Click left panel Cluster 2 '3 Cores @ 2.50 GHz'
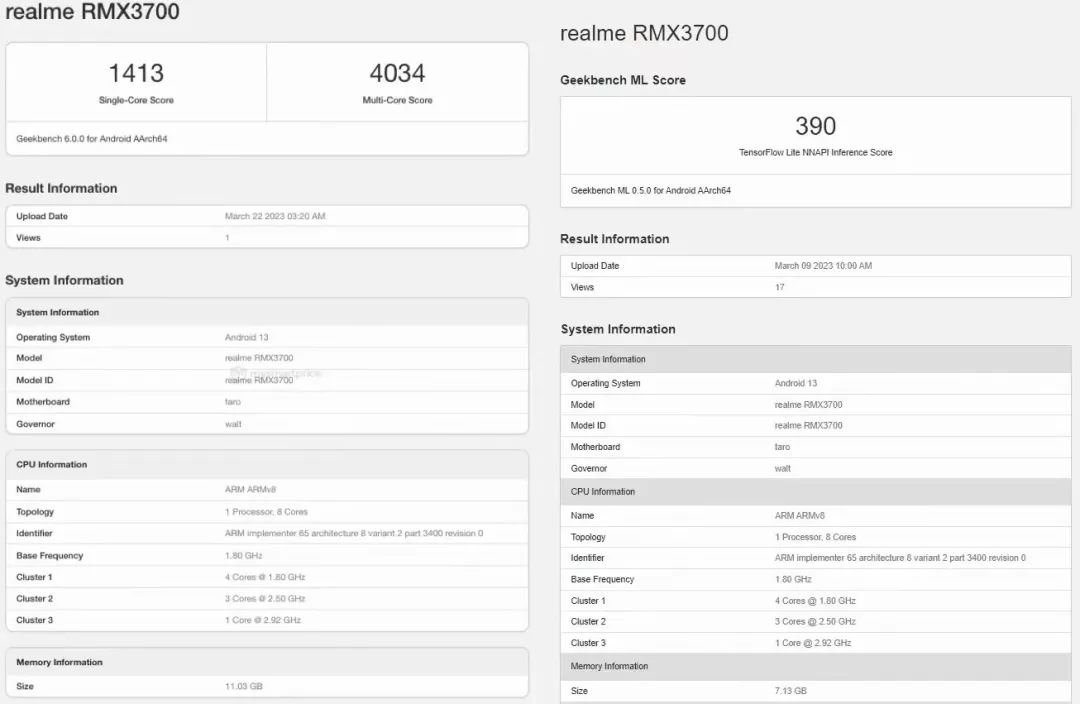Image resolution: width=1080 pixels, height=704 pixels. (x=265, y=599)
